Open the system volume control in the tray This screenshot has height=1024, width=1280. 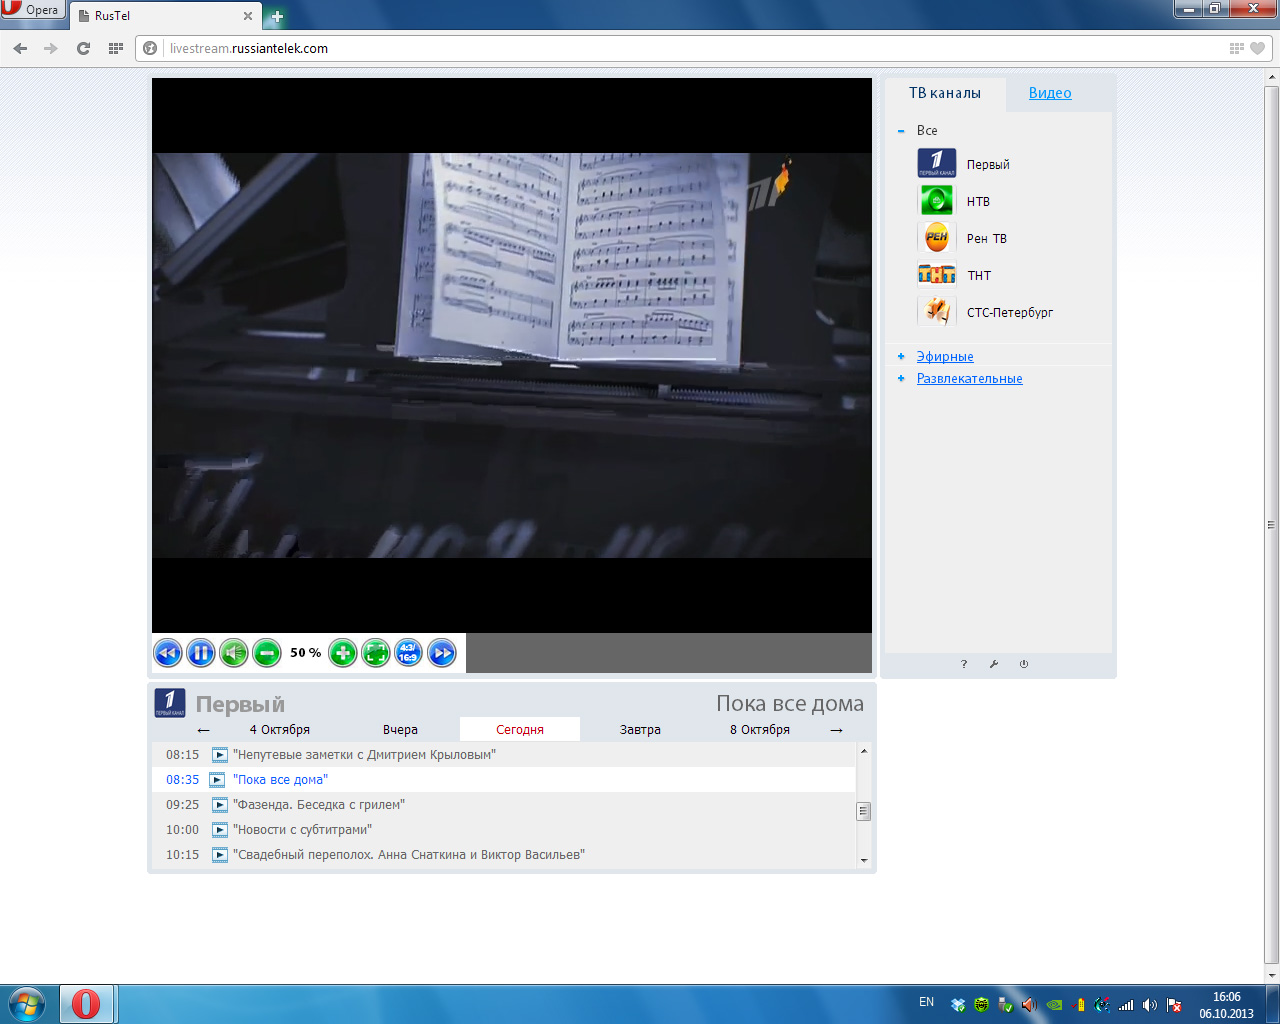click(x=1150, y=1005)
